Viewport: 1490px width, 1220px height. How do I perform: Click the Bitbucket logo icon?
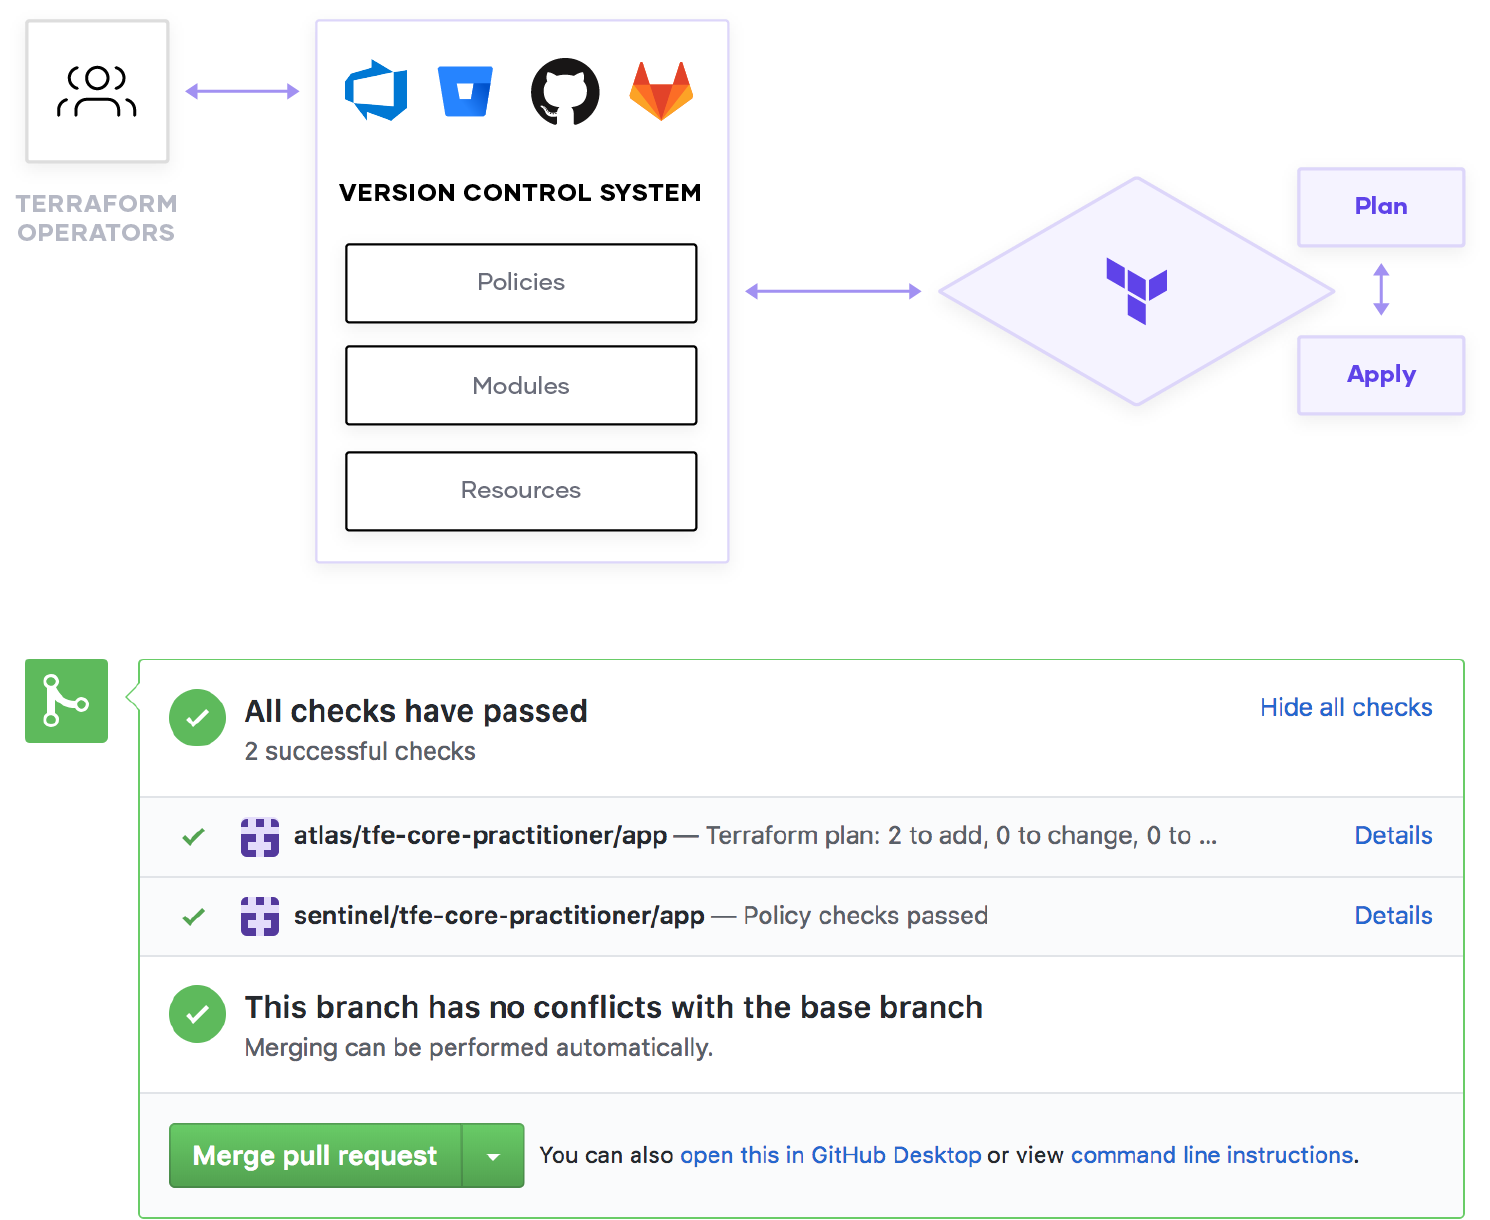465,91
